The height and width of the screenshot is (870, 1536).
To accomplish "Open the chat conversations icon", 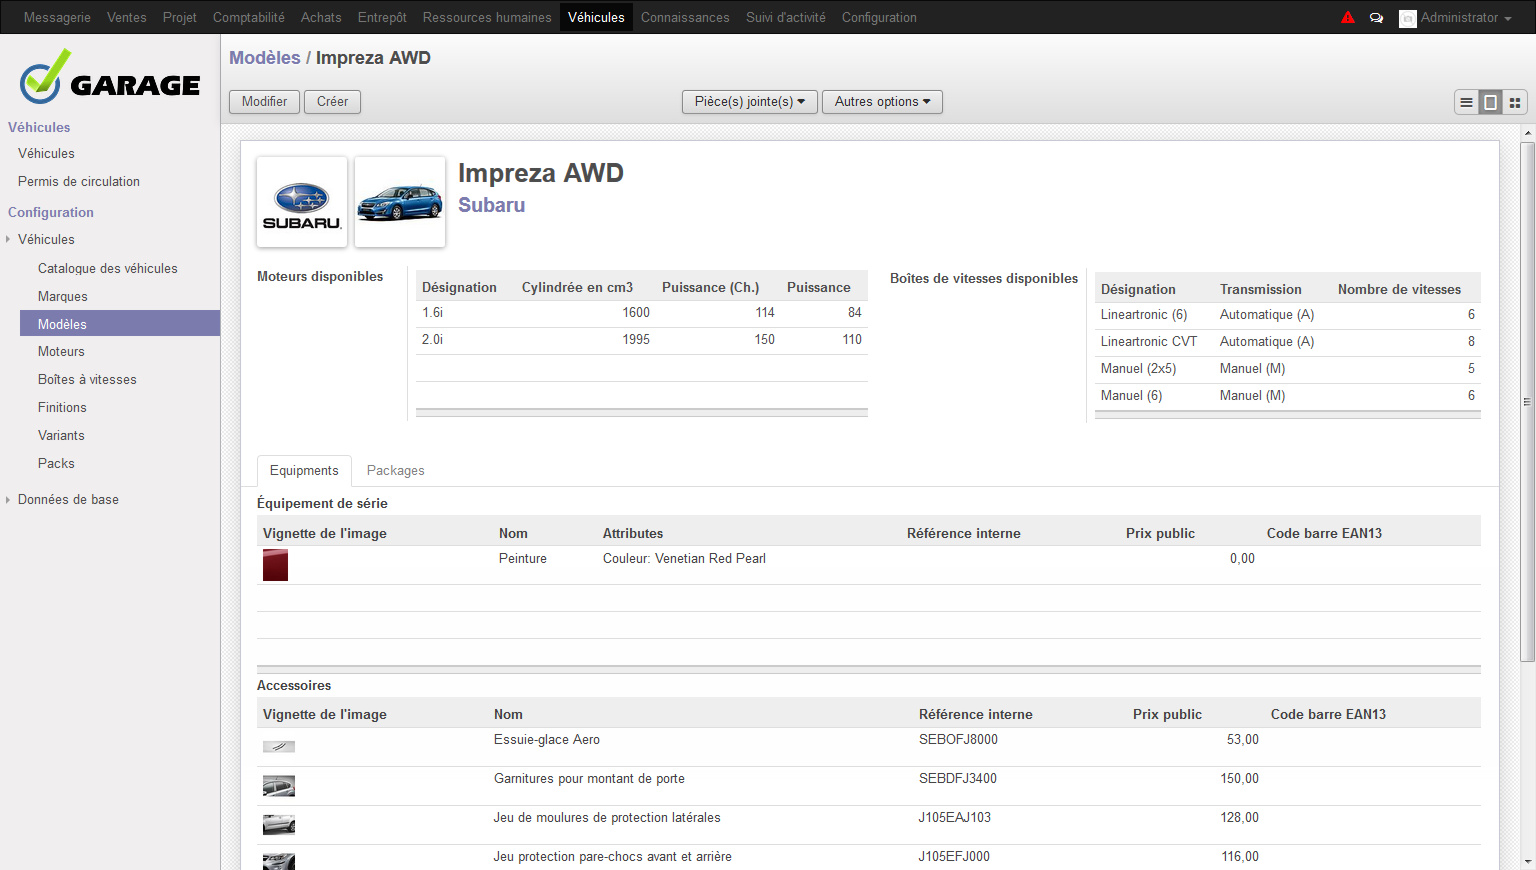I will [1376, 18].
